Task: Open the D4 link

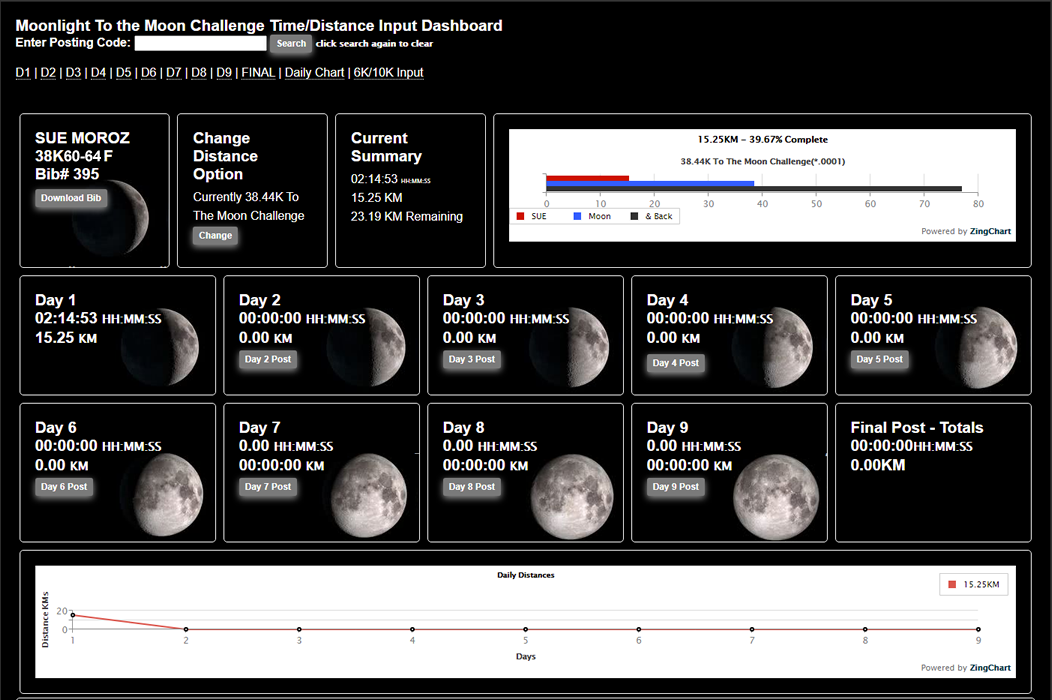Action: (98, 72)
